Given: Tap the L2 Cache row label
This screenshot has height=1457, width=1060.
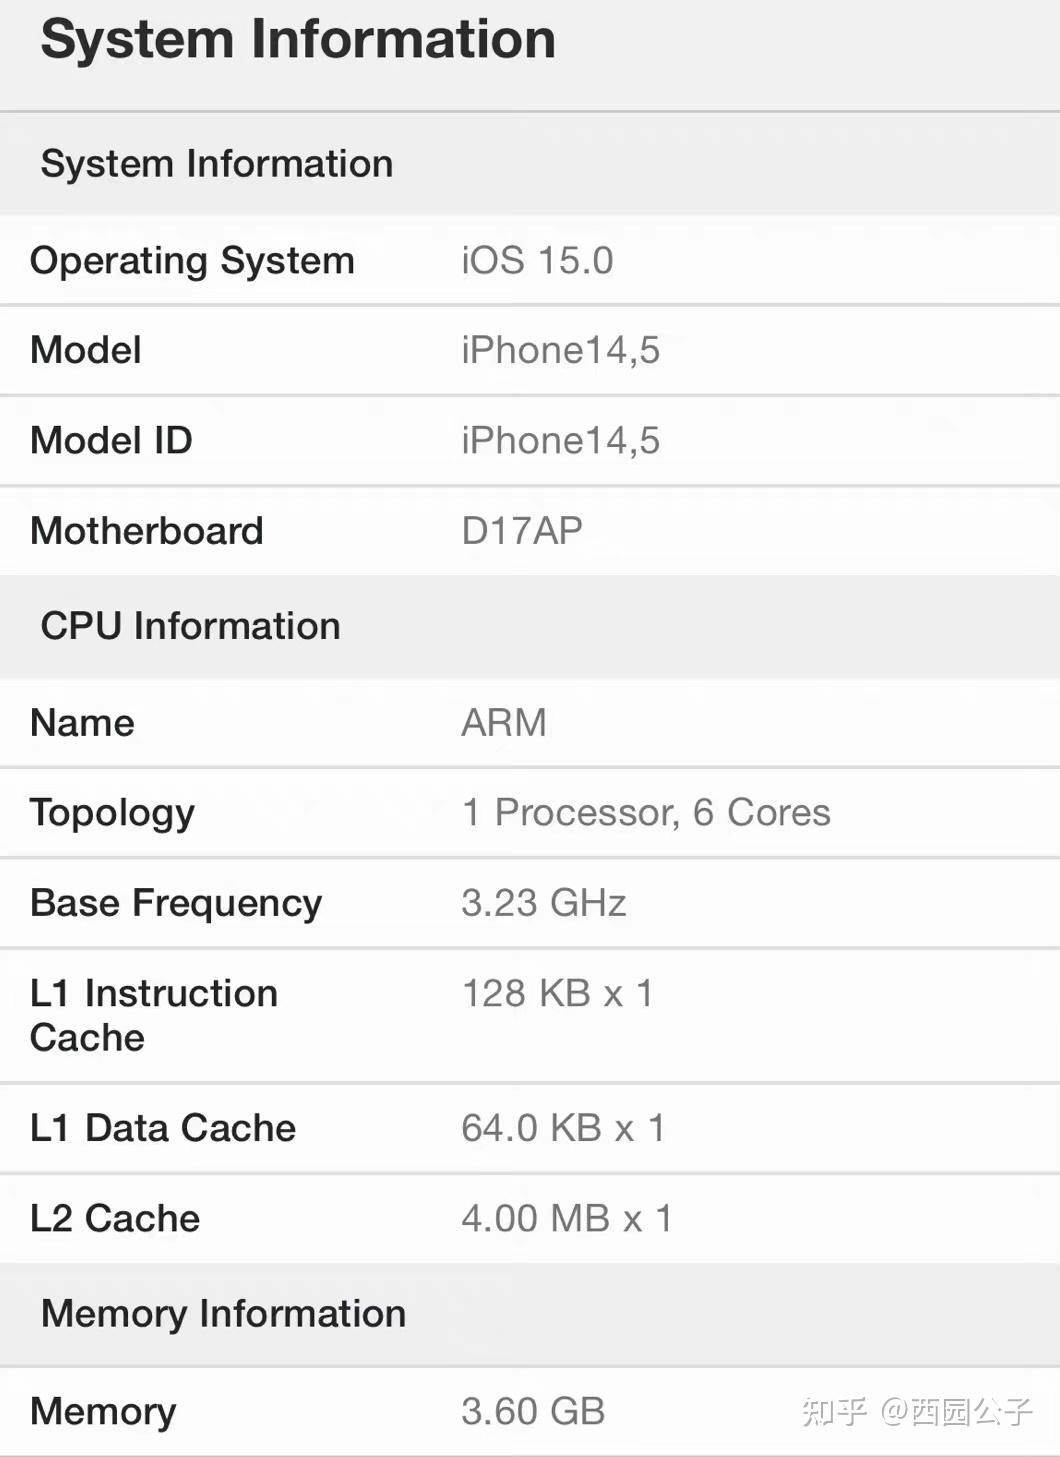Looking at the screenshot, I should point(115,1218).
